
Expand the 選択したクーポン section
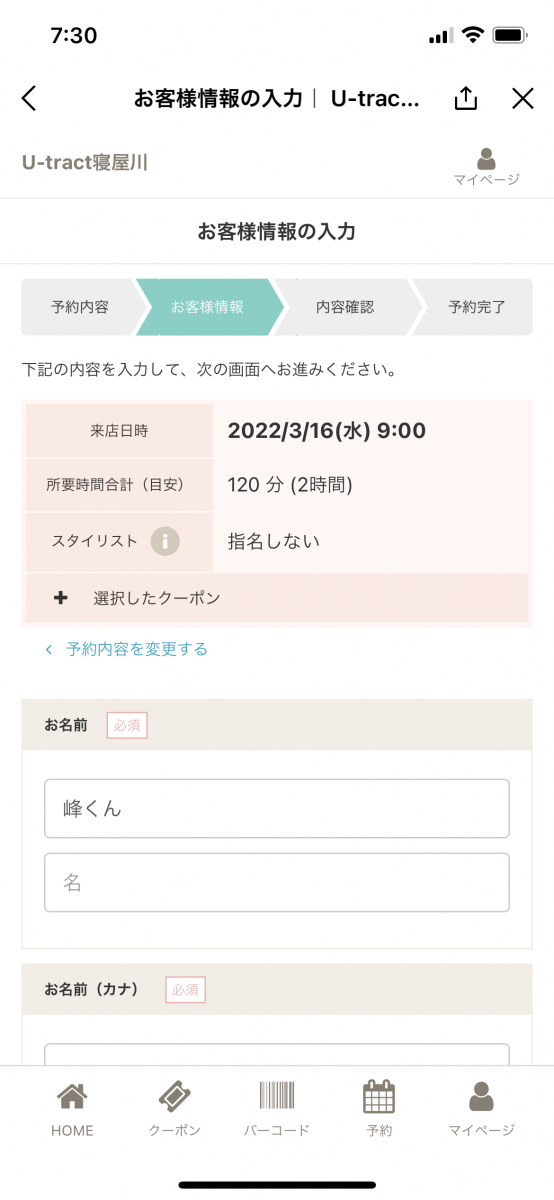click(277, 598)
